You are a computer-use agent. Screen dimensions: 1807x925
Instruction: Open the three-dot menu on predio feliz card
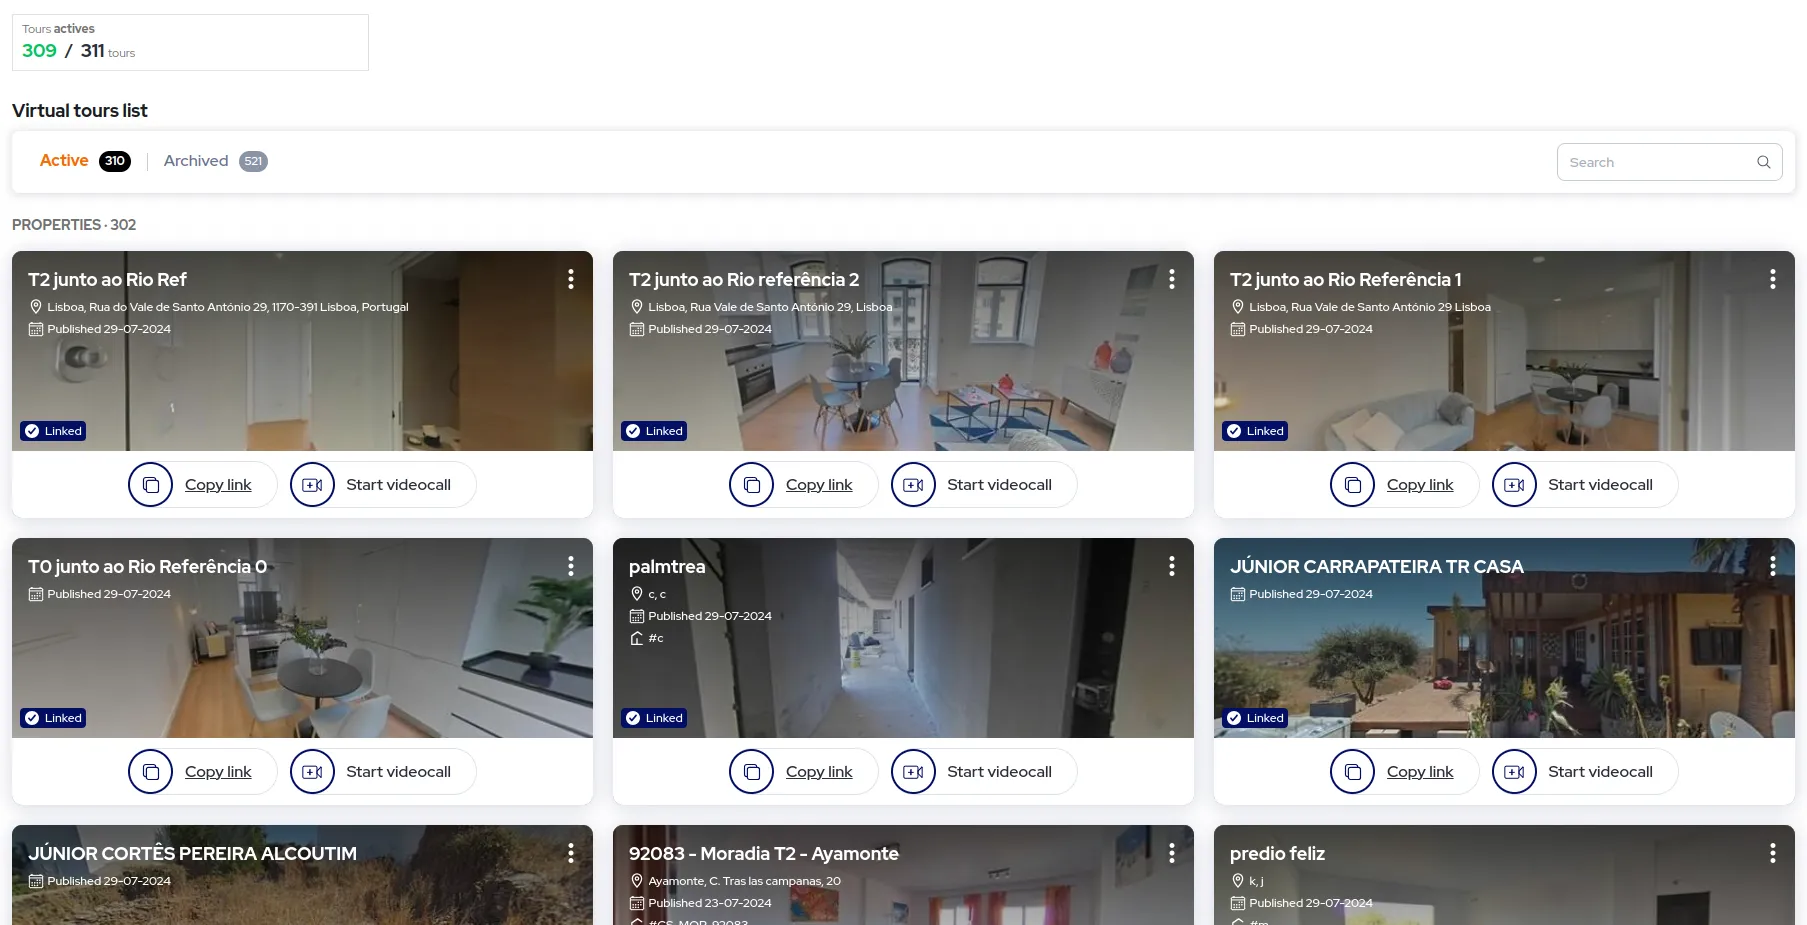[x=1772, y=853]
